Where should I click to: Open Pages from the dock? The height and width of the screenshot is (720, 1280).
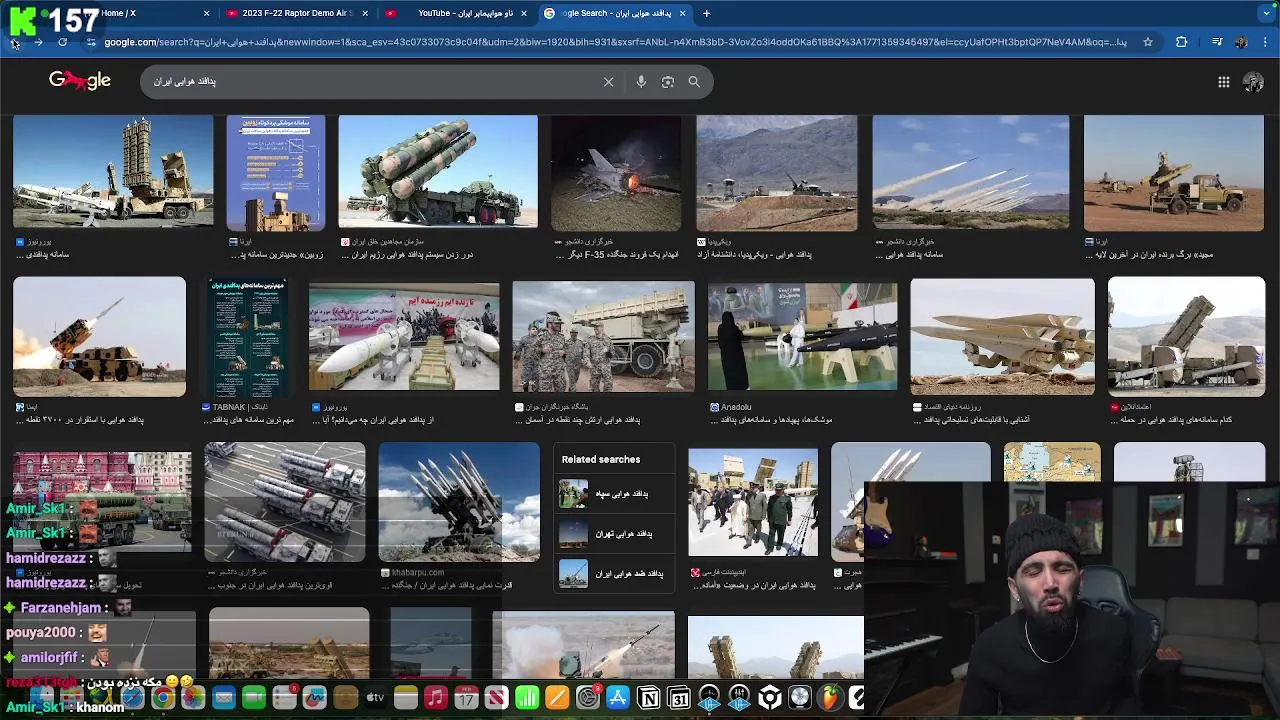coord(557,698)
